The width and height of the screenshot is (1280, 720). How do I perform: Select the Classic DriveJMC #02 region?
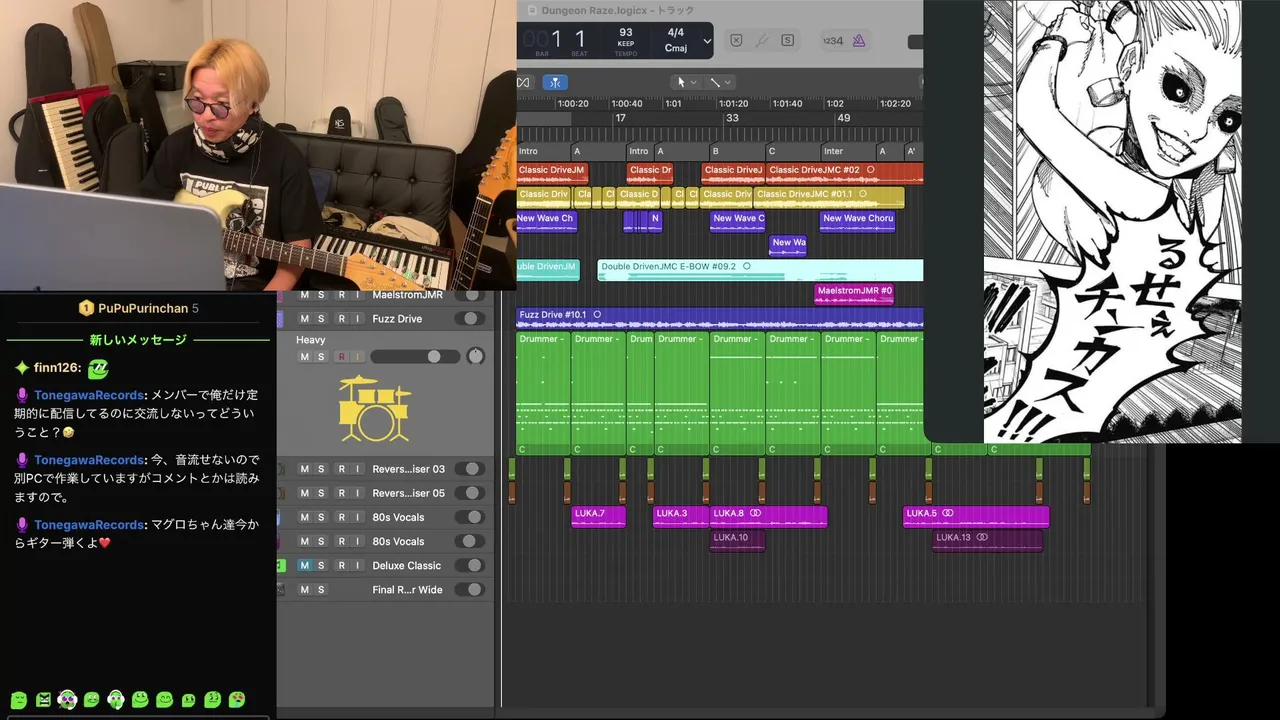[844, 173]
